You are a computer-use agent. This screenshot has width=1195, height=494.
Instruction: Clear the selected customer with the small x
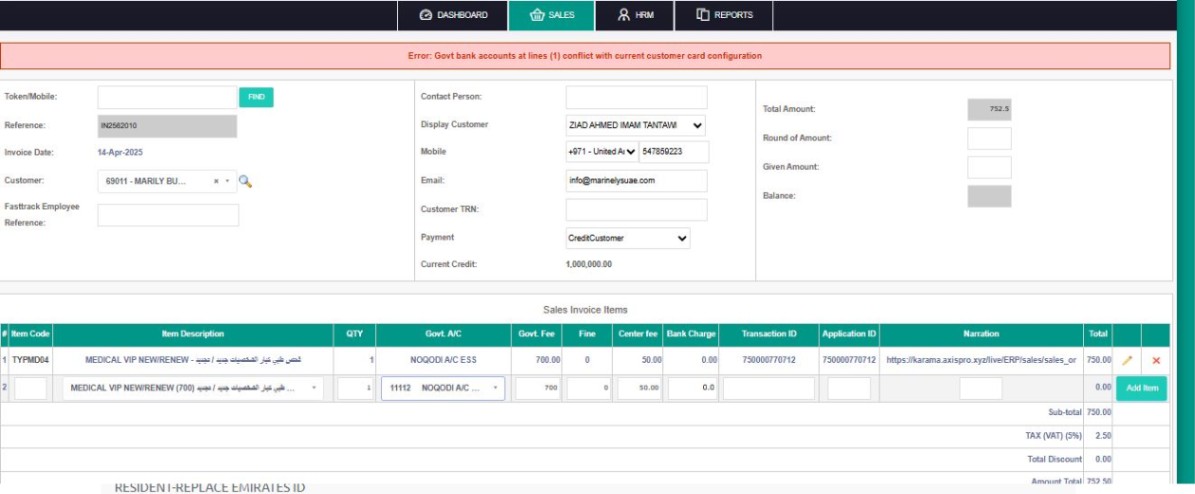coord(216,182)
